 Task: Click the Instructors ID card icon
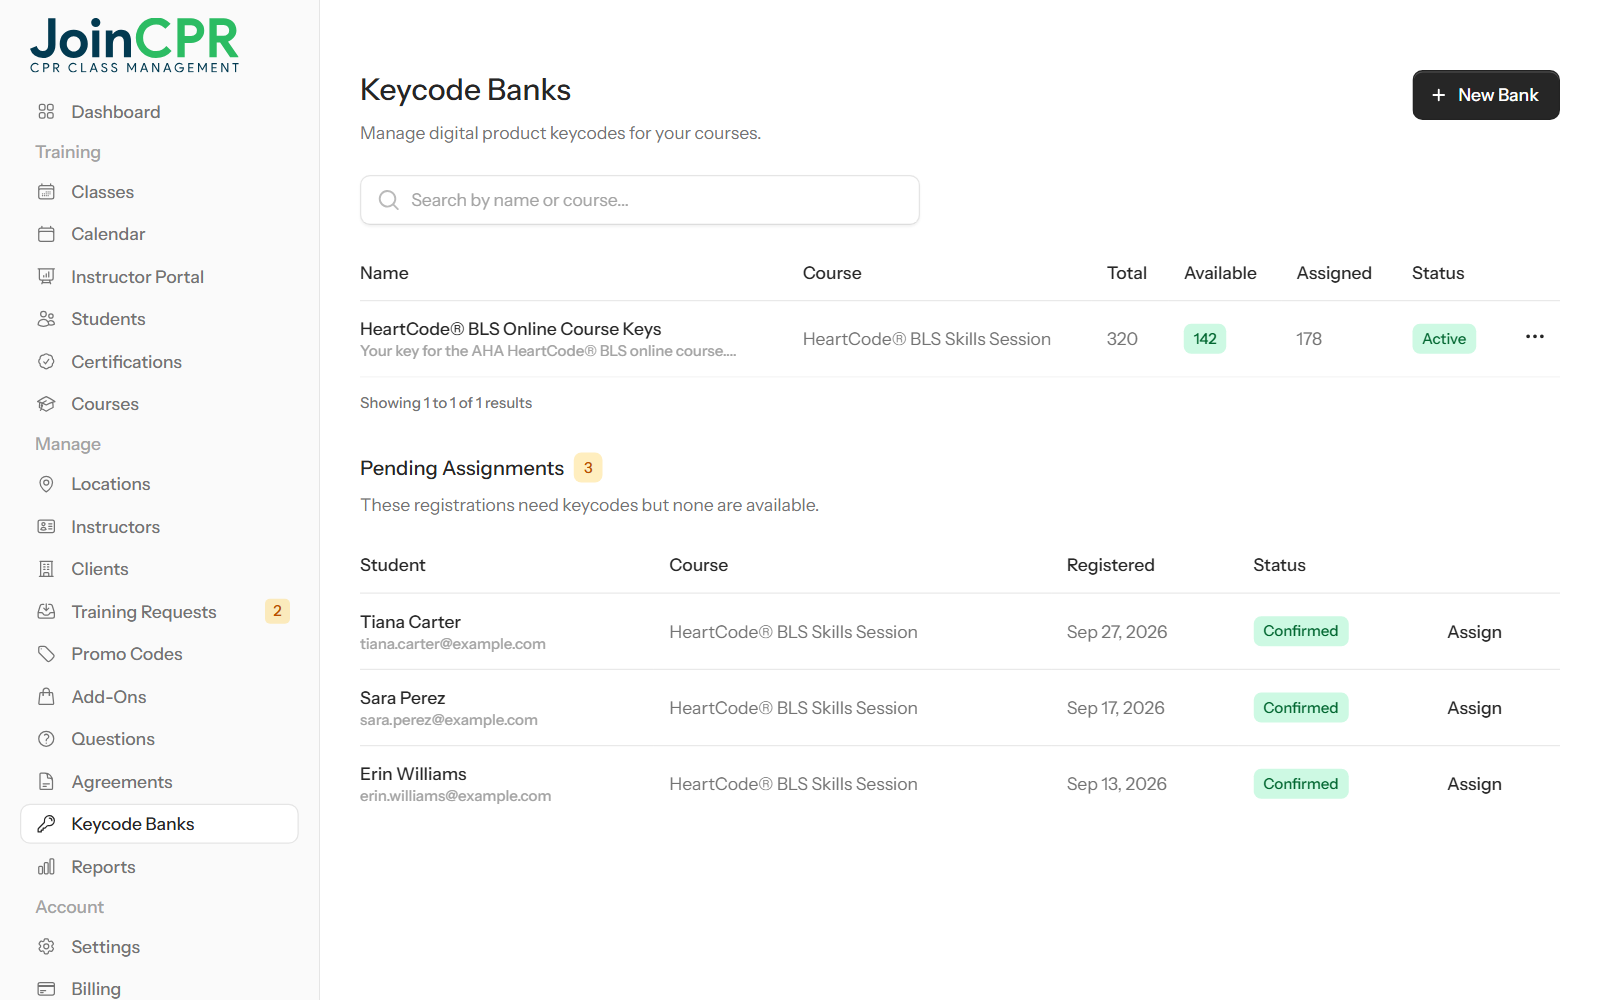point(46,526)
